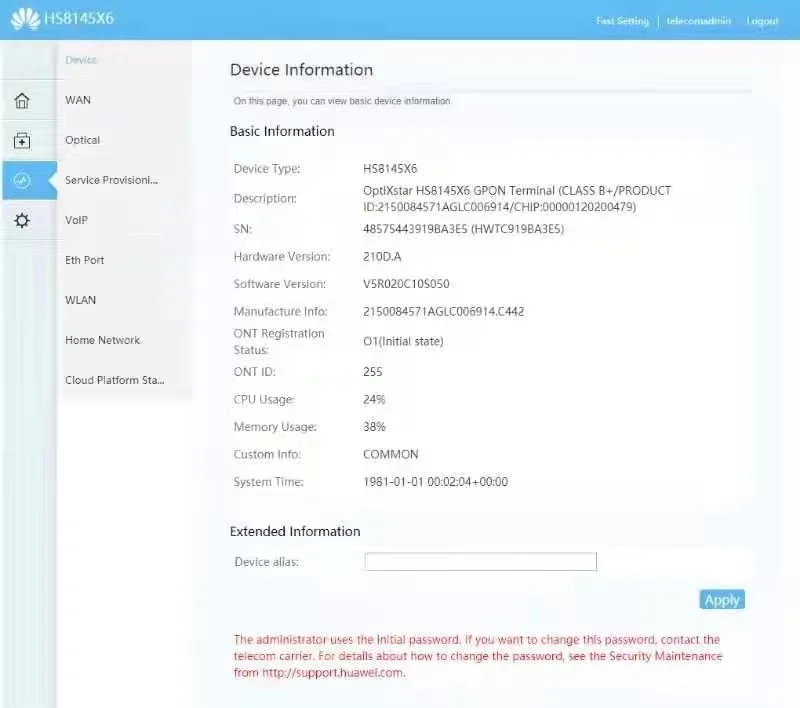The image size is (800, 708).
Task: Open the Service Provisioning menu item
Action: point(111,180)
